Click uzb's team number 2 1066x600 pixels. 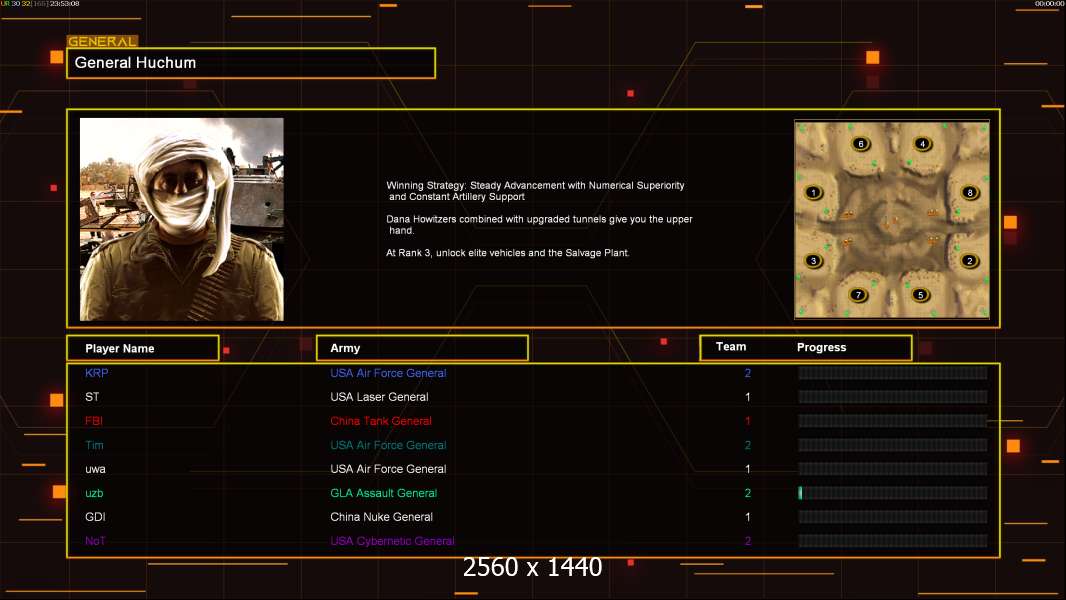point(748,493)
